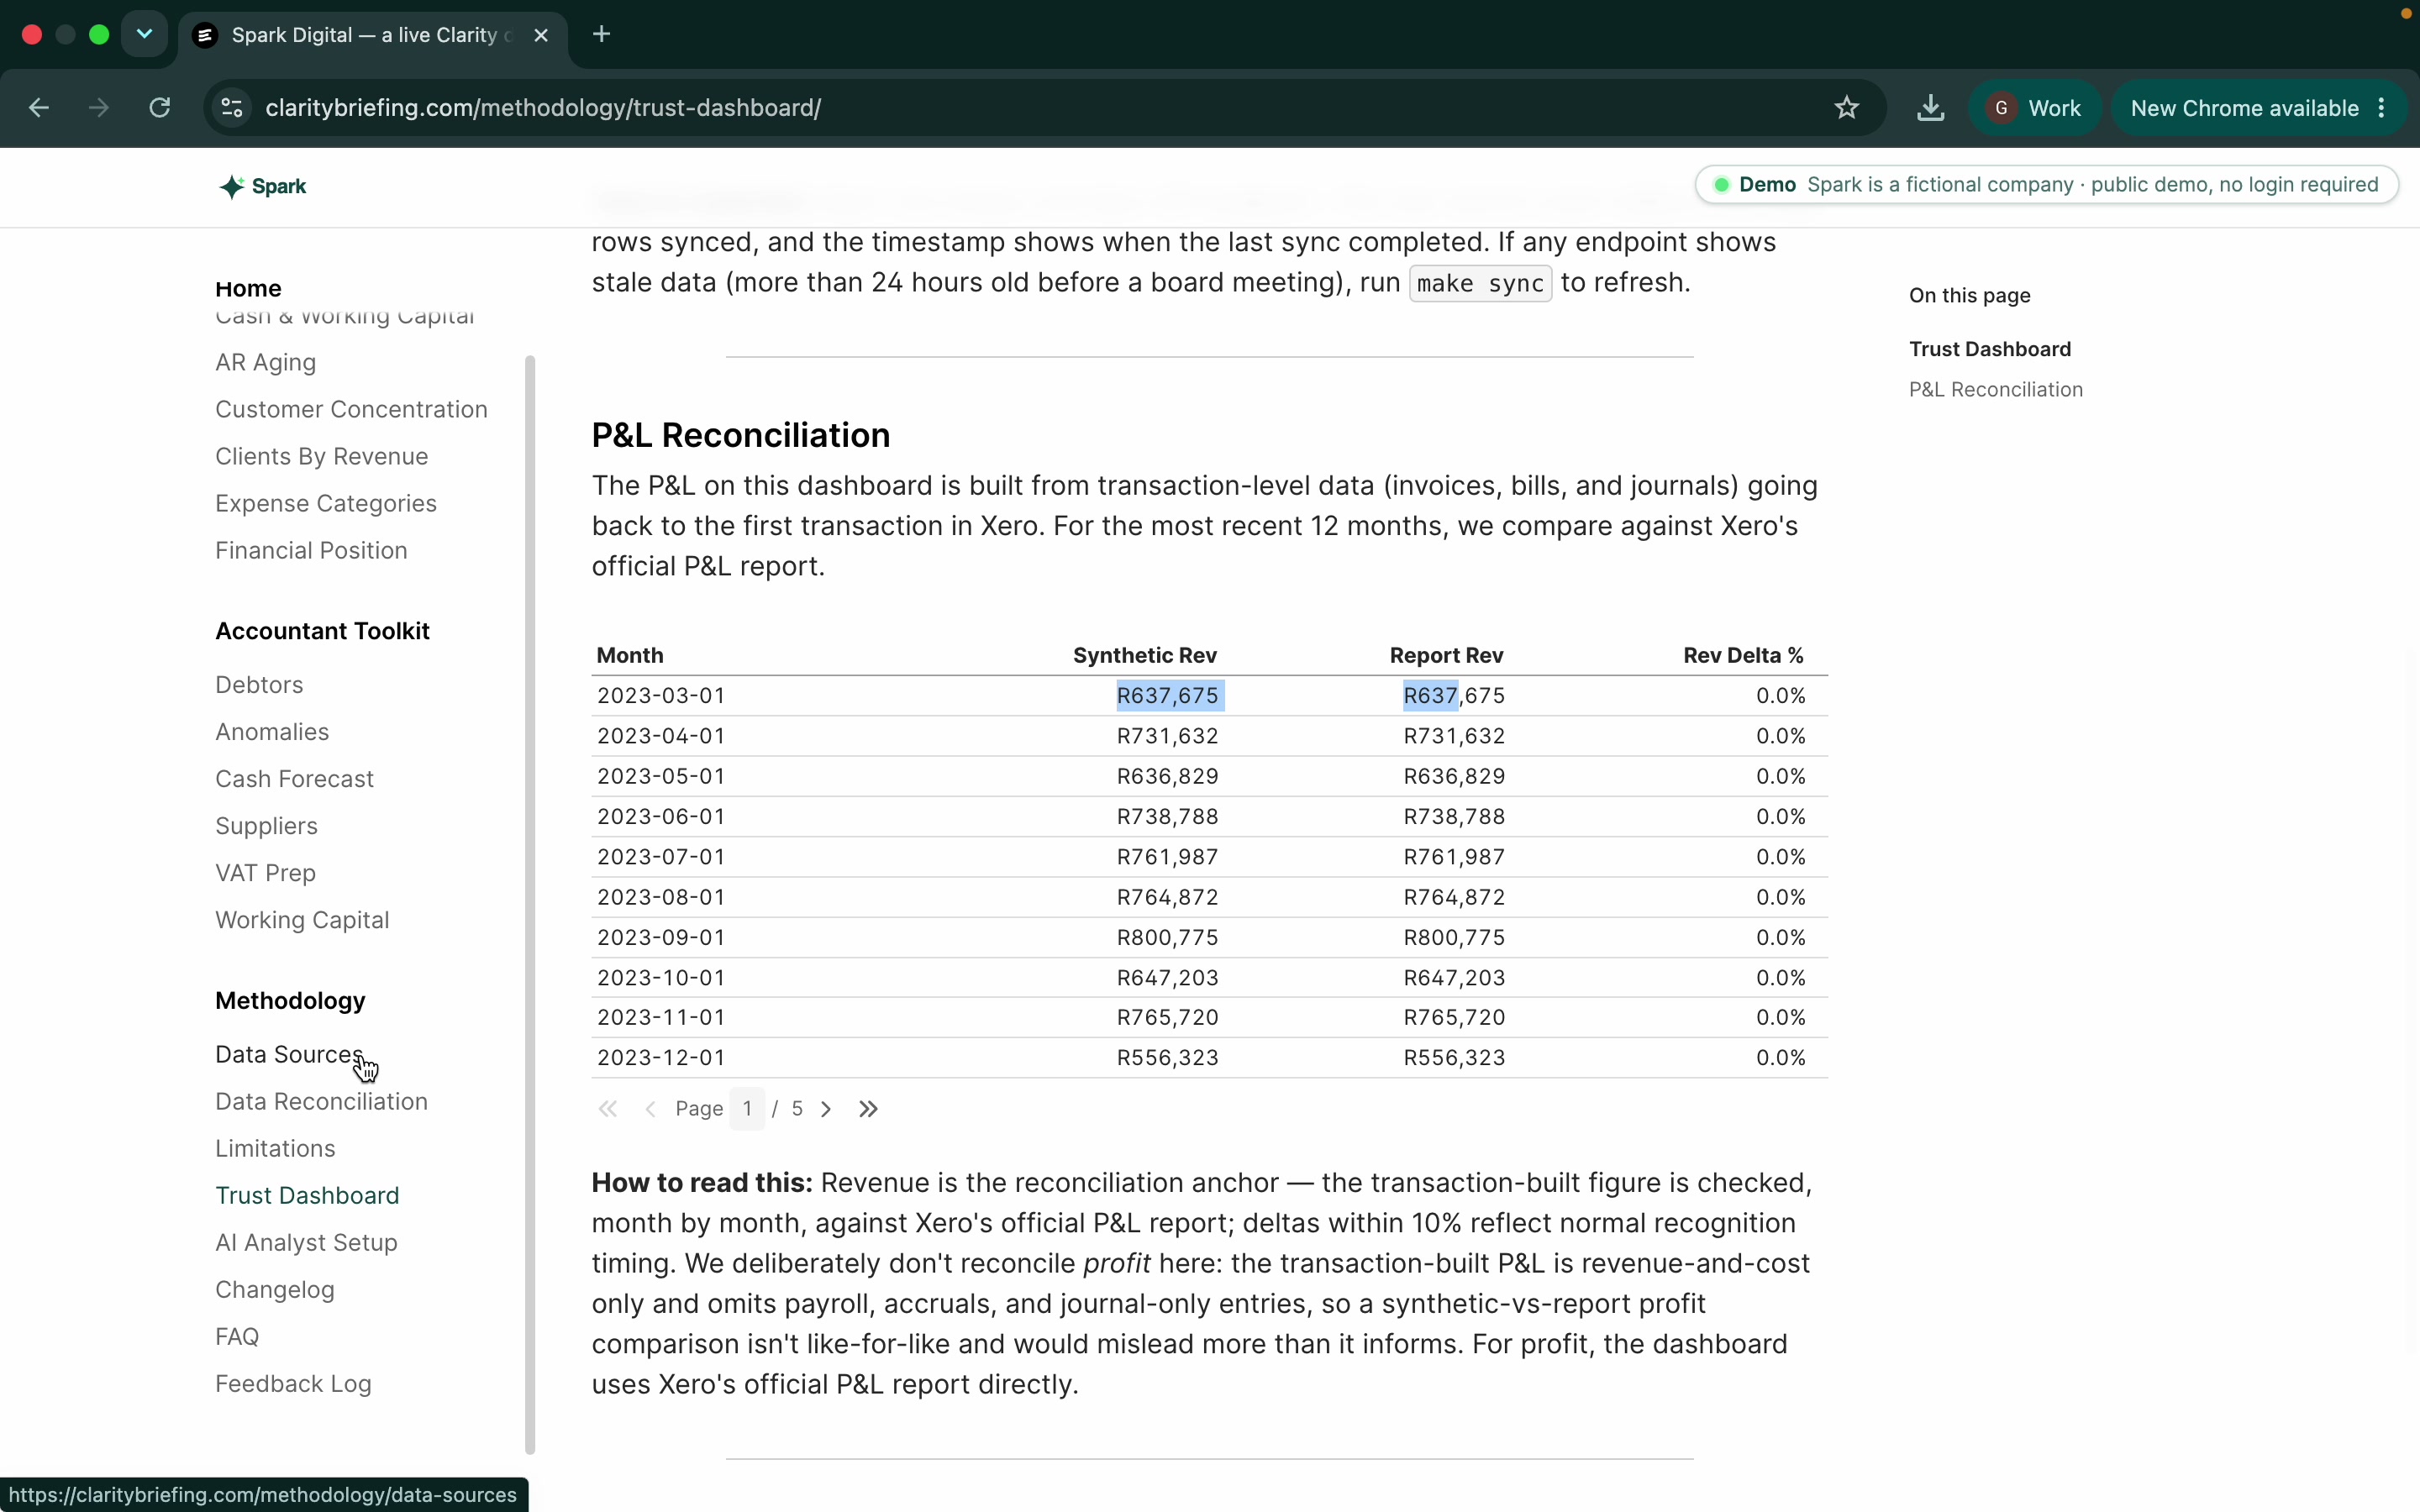Image resolution: width=2420 pixels, height=1512 pixels.
Task: Reload the page
Action: click(160, 108)
